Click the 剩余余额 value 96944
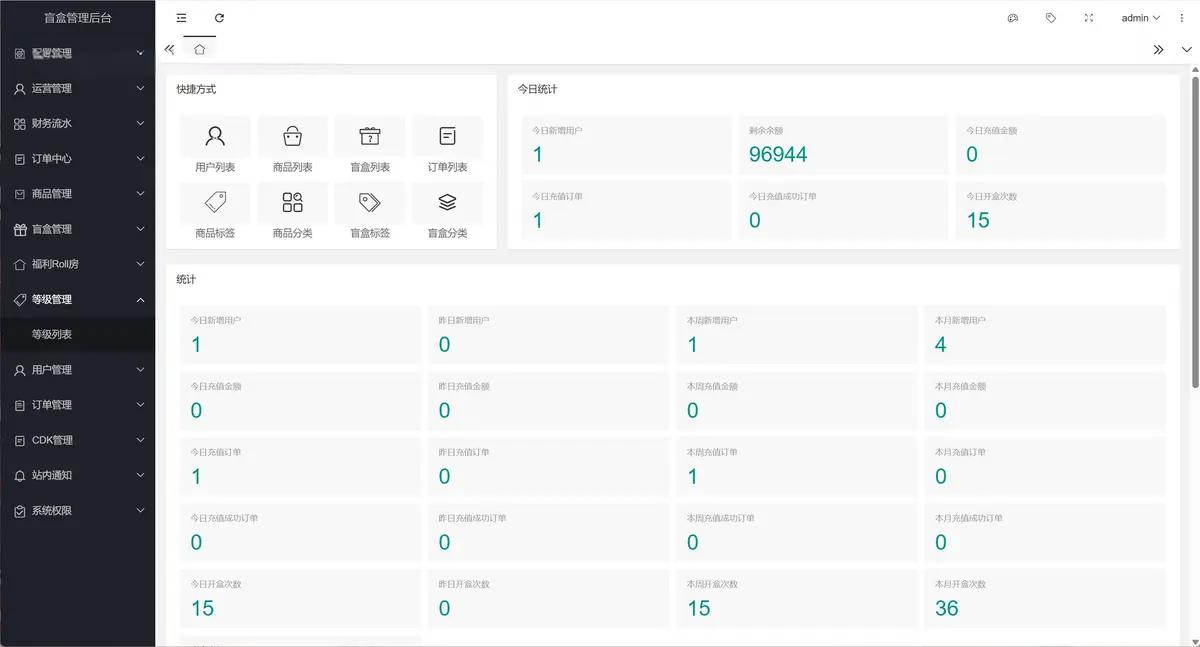 coord(778,154)
